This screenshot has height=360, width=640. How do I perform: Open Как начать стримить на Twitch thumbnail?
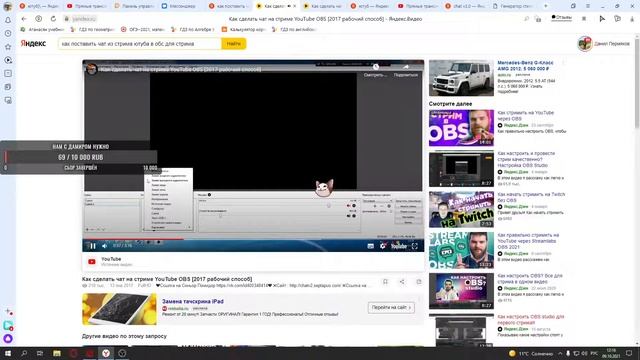point(461,209)
